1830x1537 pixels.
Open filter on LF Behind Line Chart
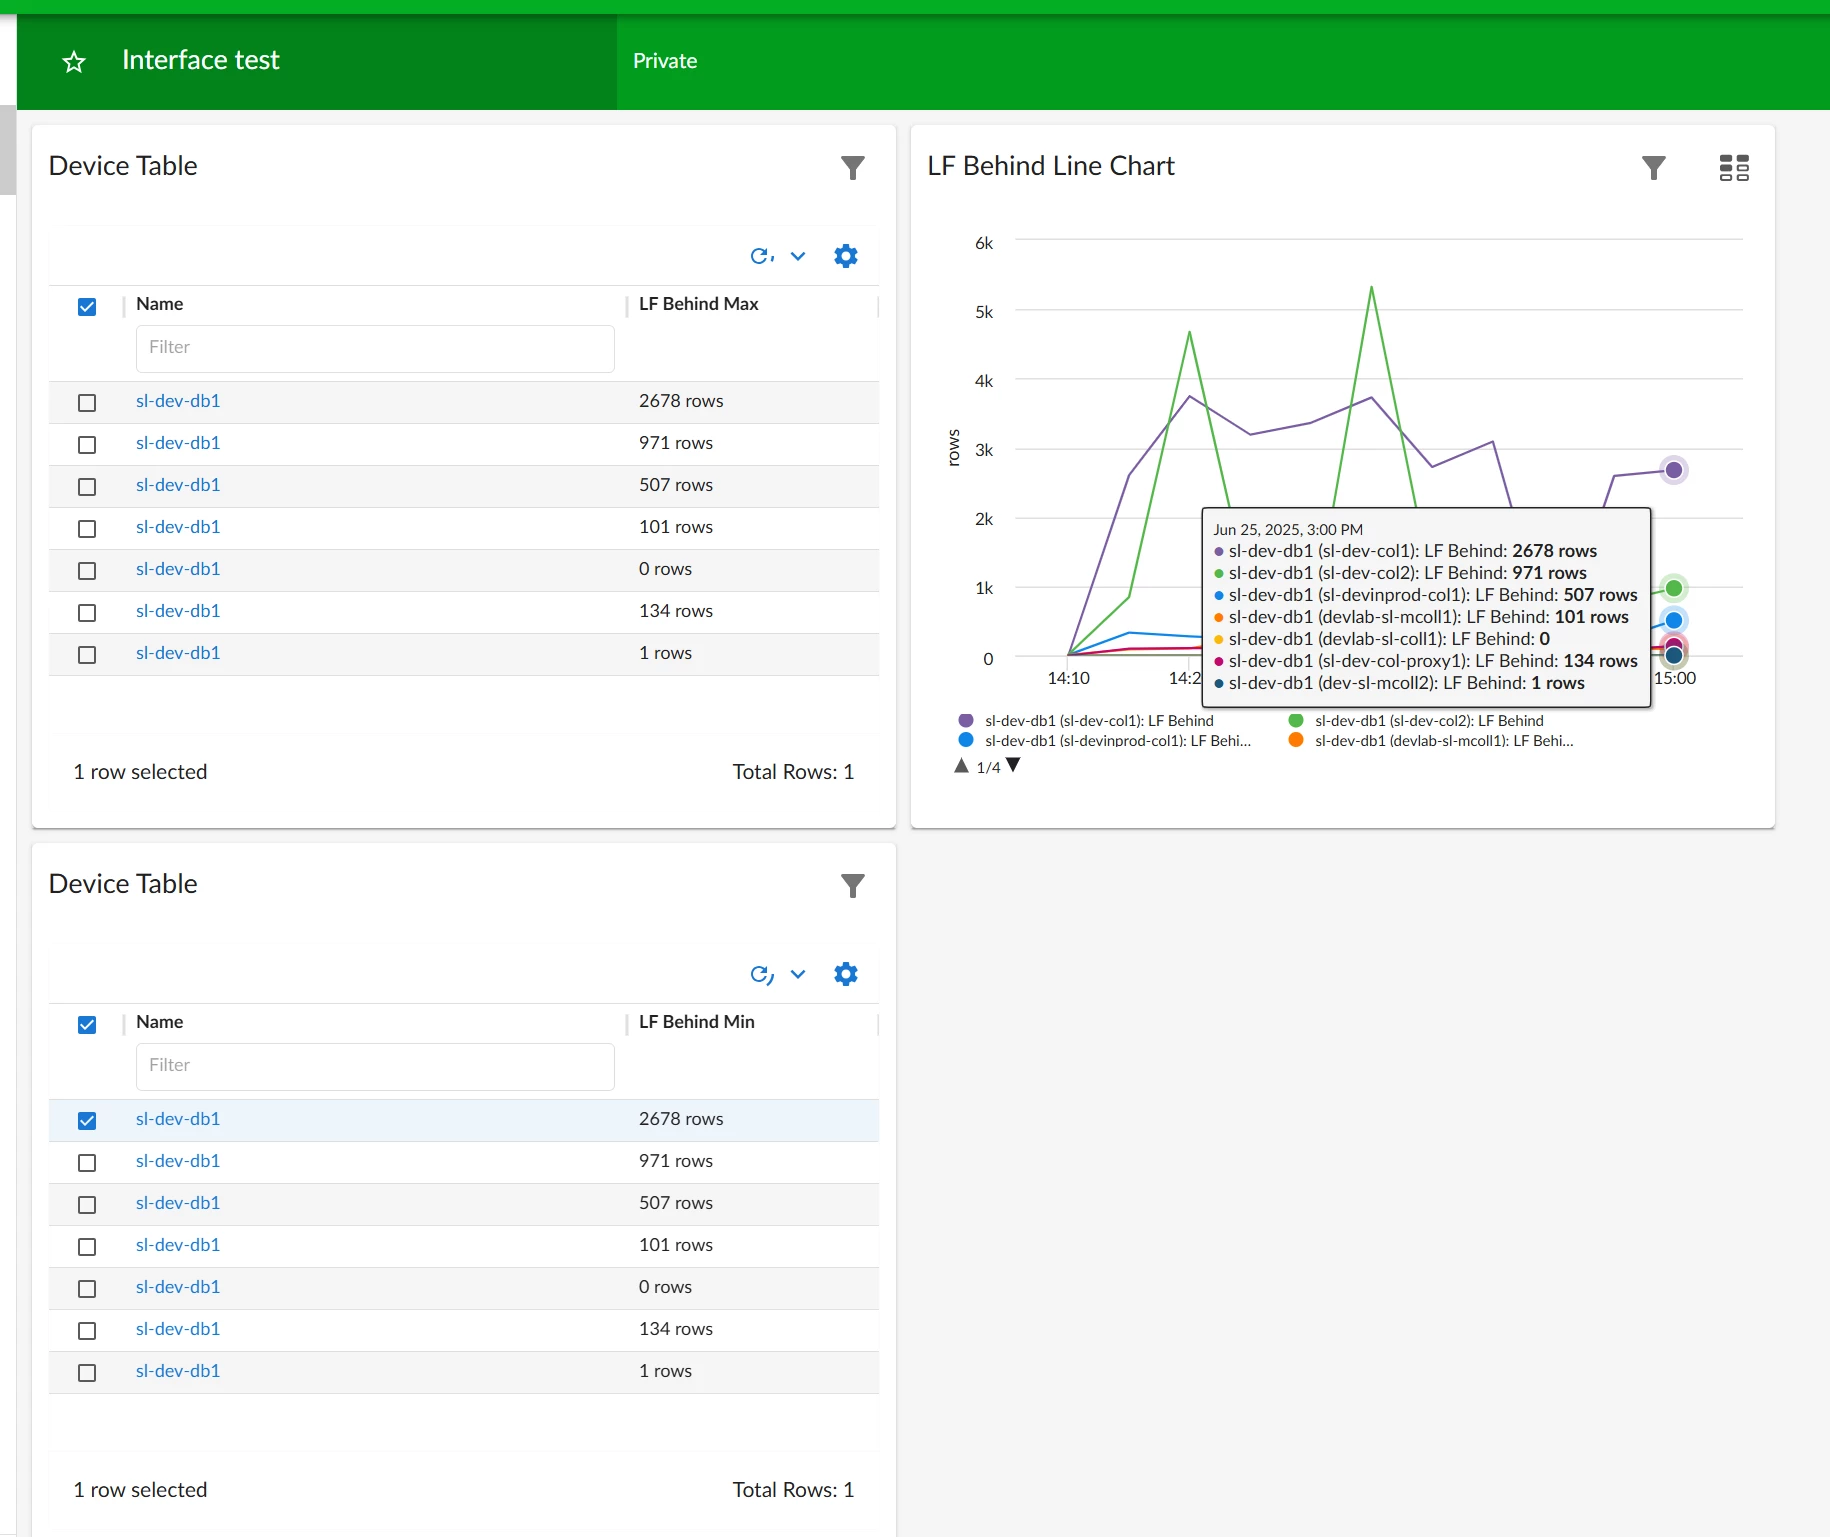(x=1654, y=168)
